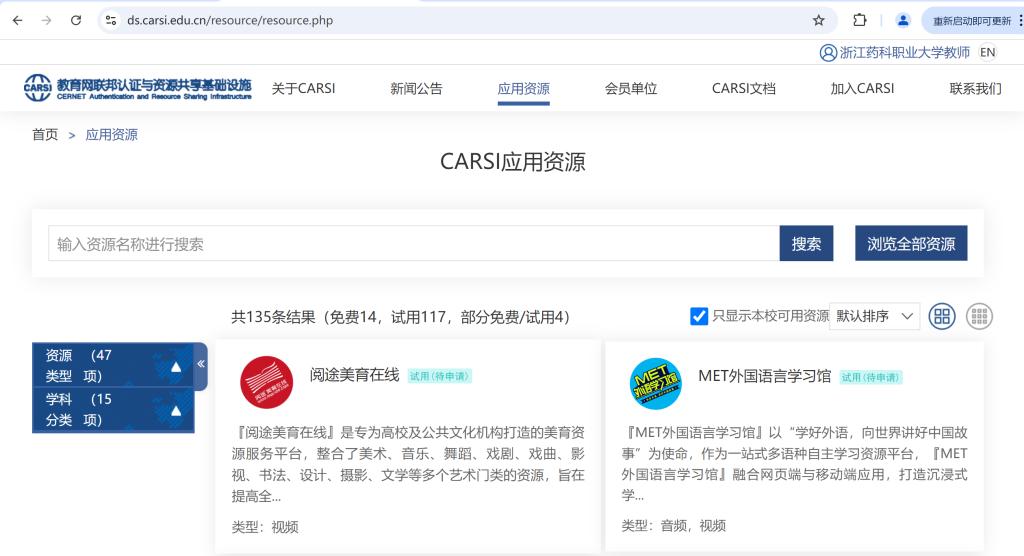The image size is (1024, 556).
Task: Switch to large grid view icon
Action: coord(942,317)
